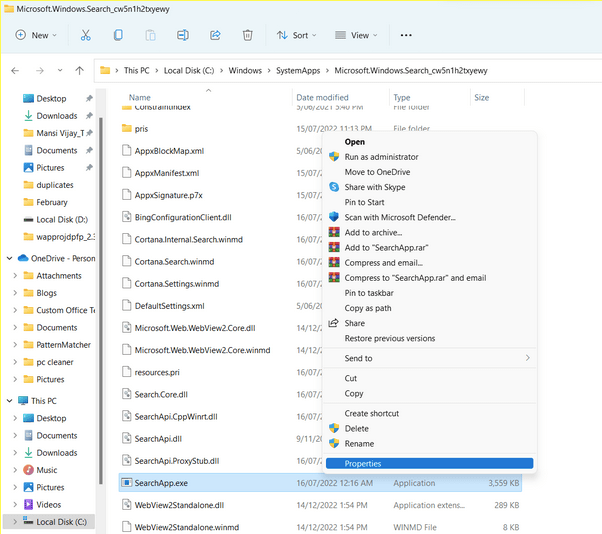This screenshot has height=534, width=602.
Task: Sort by Date modified column header
Action: pos(322,98)
